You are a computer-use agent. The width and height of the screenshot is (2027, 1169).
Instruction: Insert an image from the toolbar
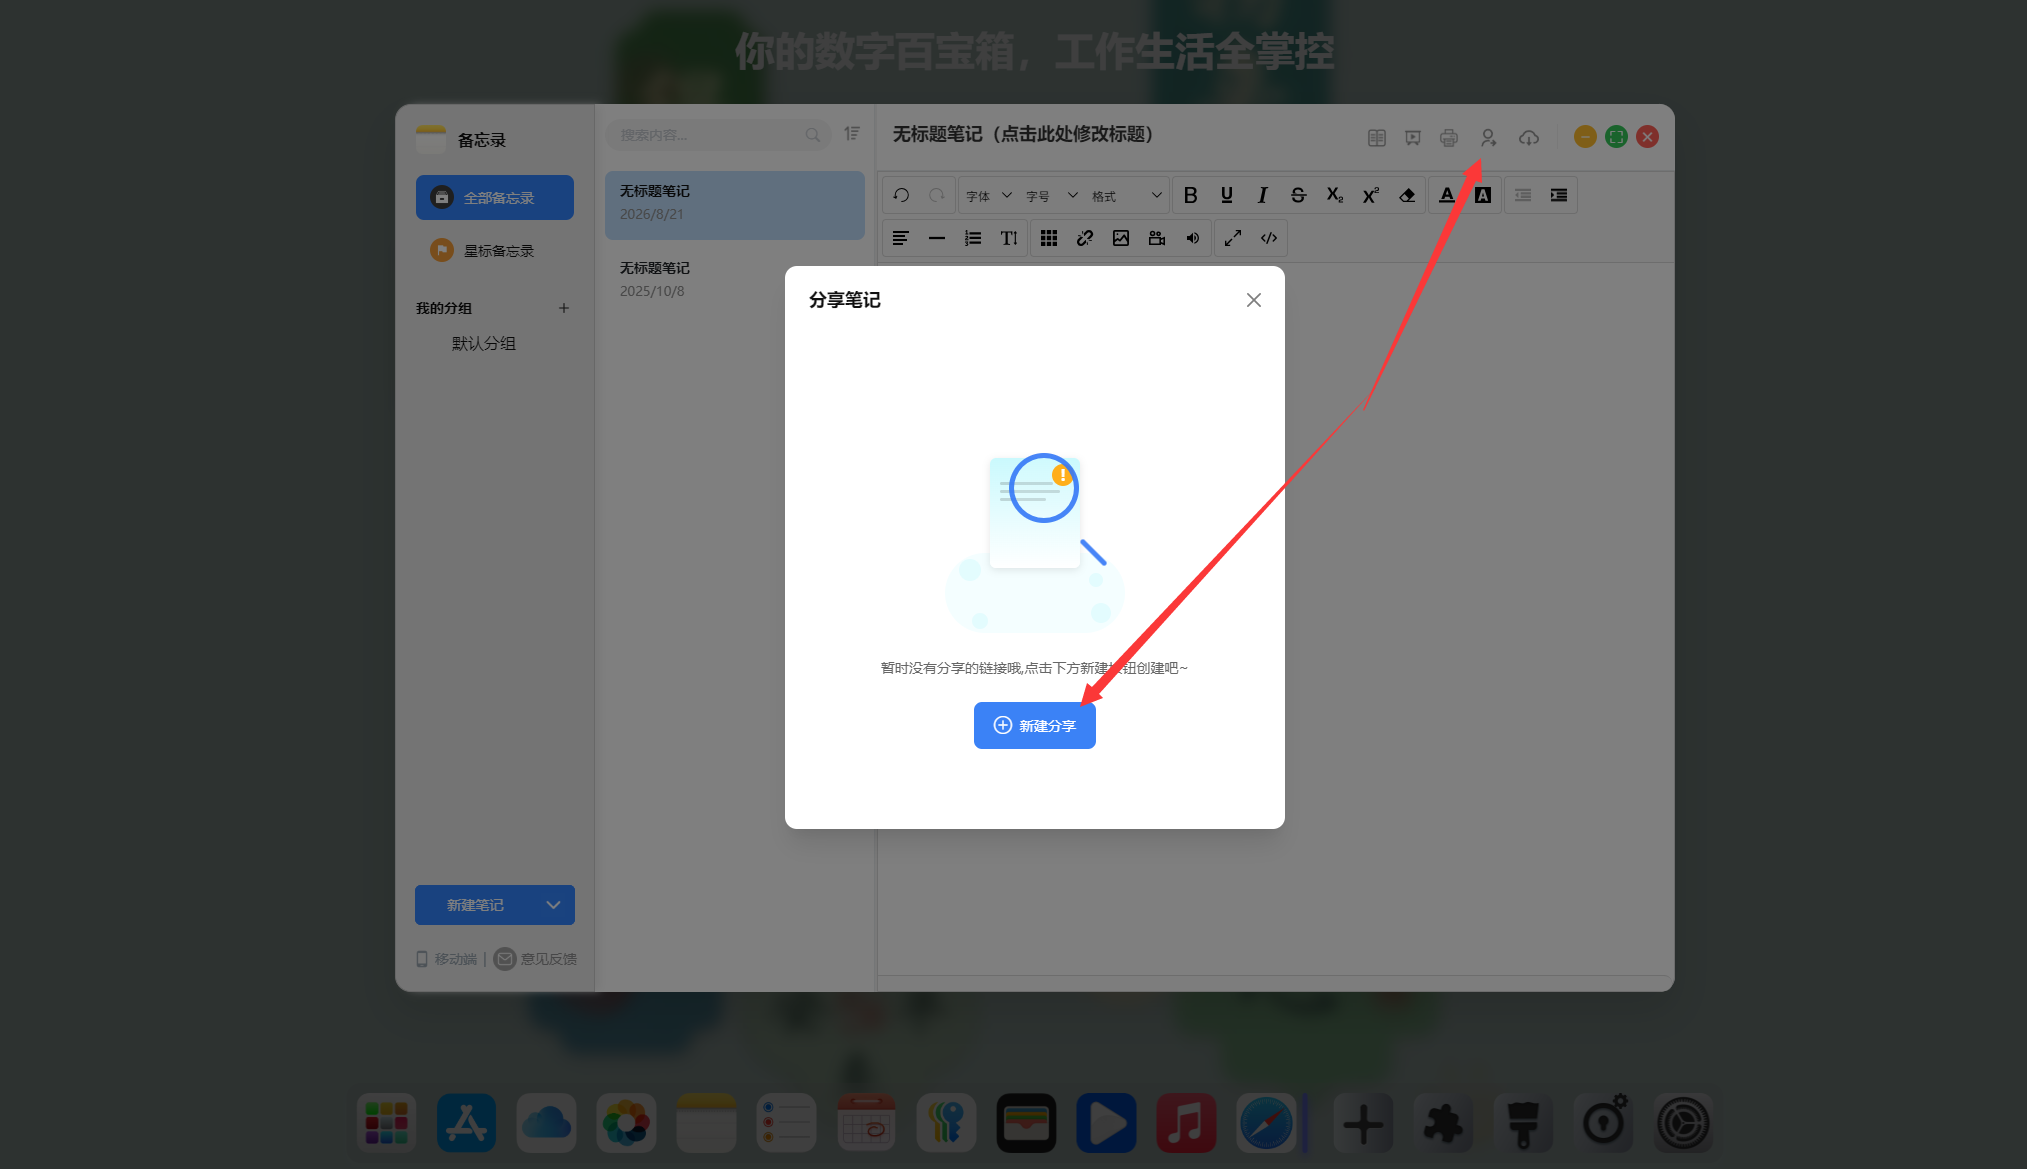(1120, 238)
